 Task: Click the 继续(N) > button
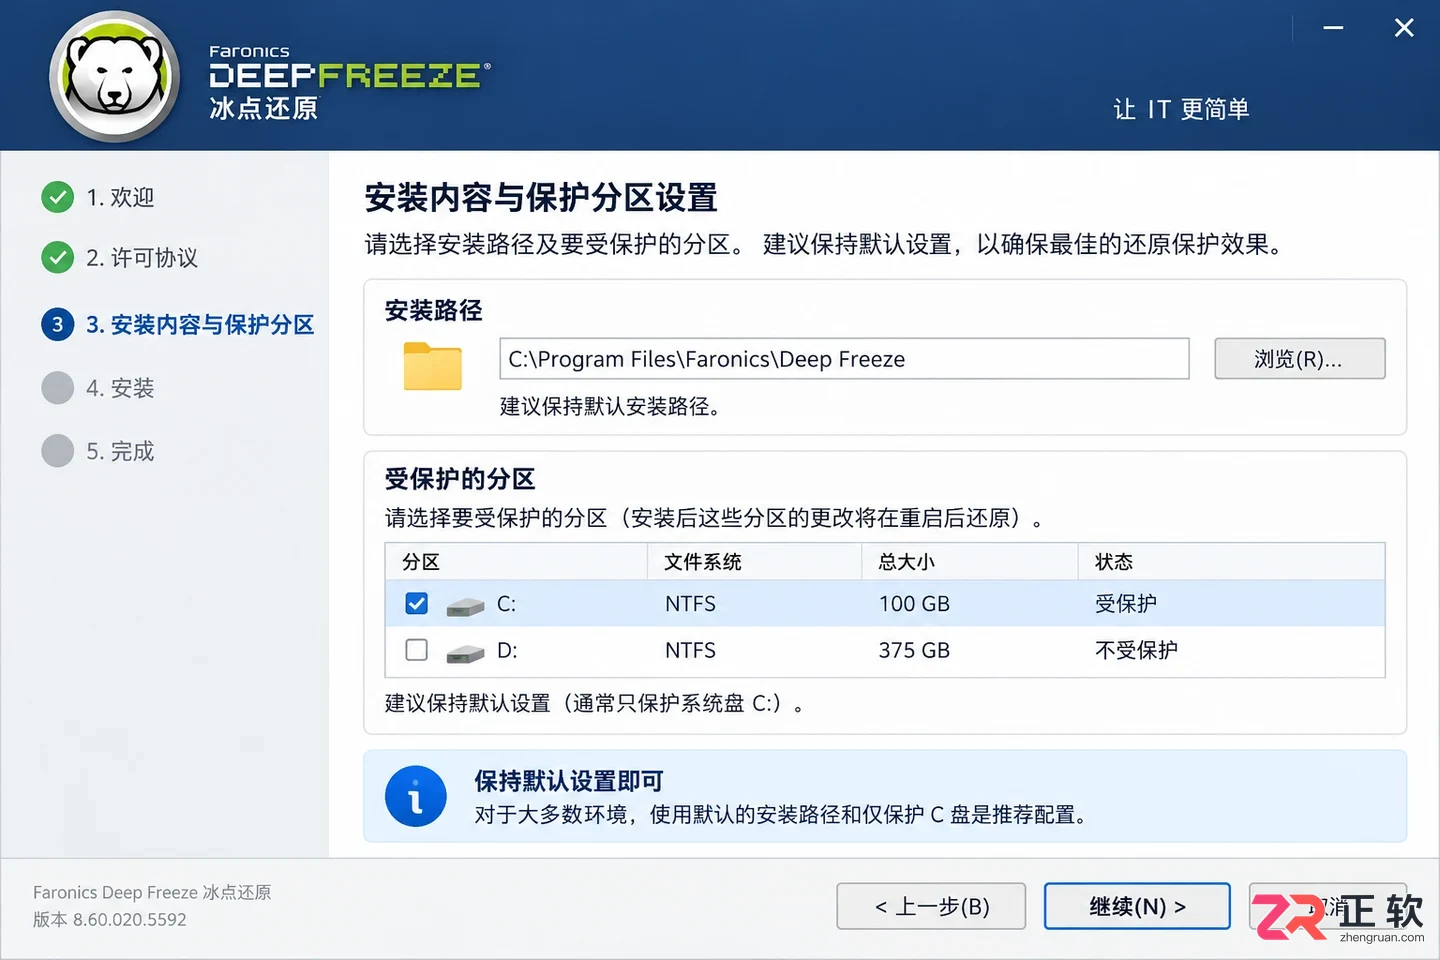pos(1137,906)
